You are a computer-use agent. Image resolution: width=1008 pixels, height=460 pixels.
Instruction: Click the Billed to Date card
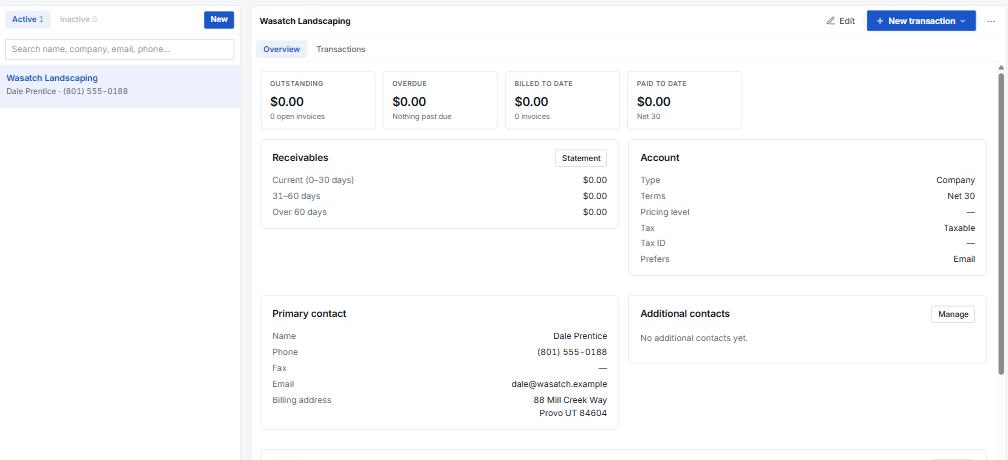point(562,100)
